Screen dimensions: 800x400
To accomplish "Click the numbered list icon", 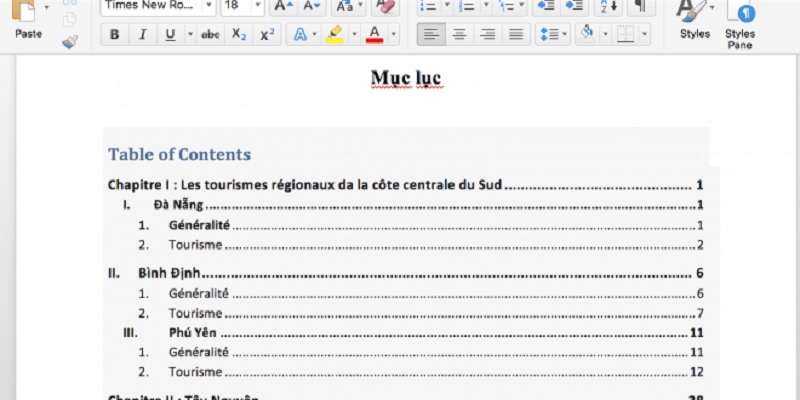I will [x=466, y=6].
